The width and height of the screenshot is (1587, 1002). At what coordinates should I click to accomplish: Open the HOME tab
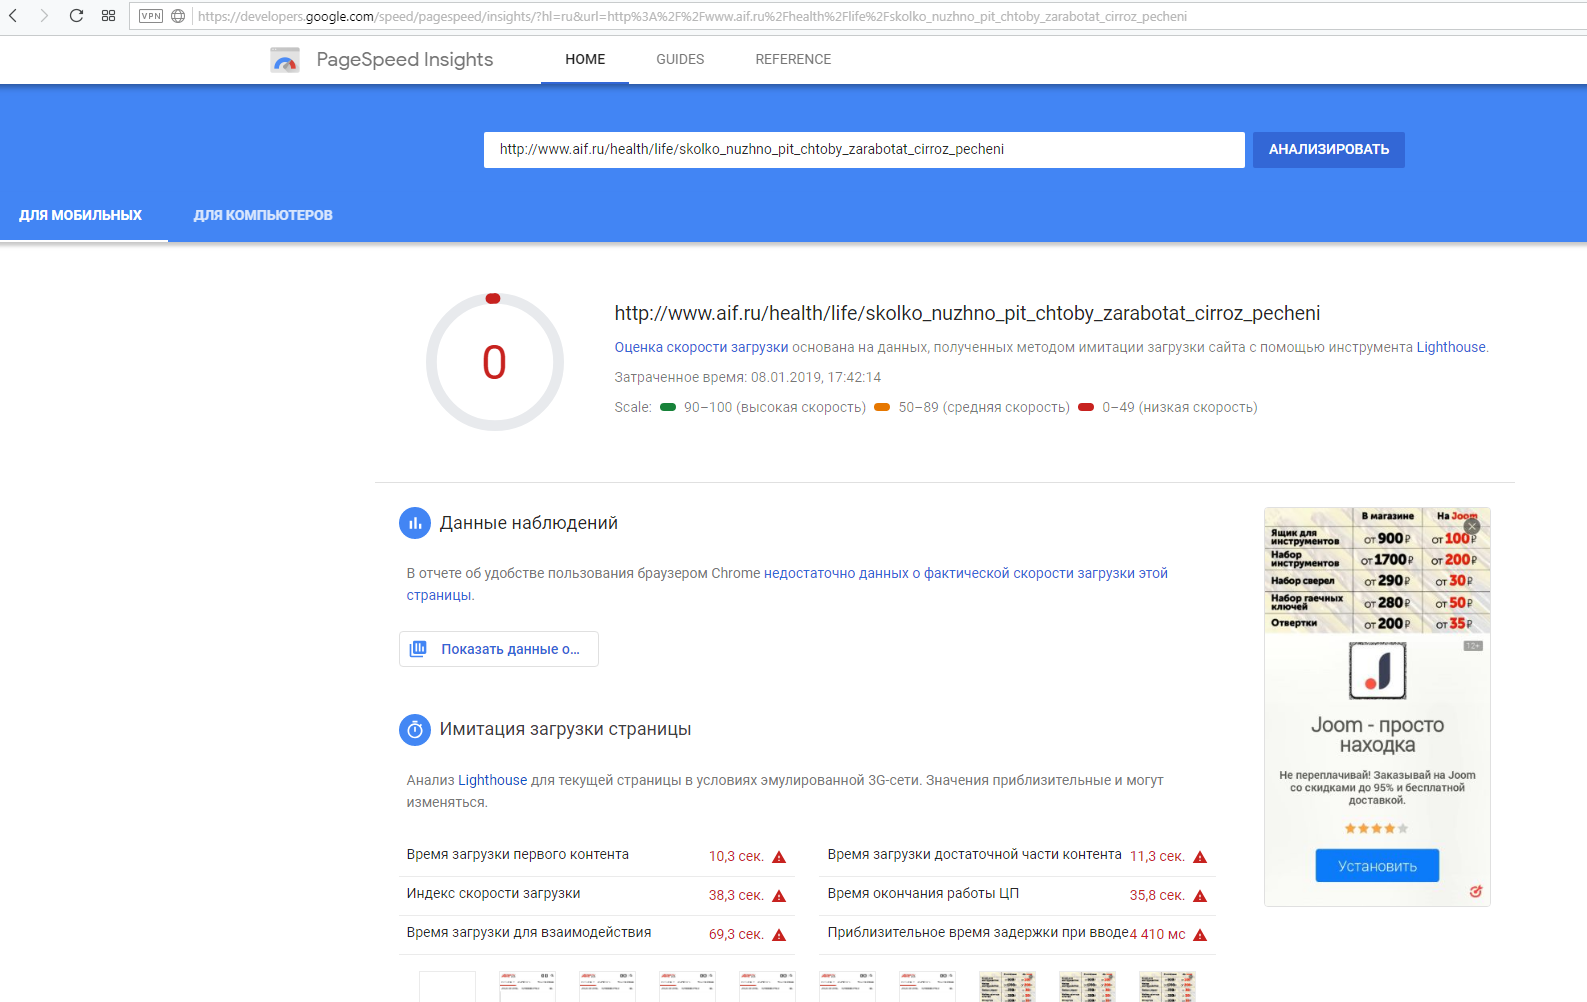[x=585, y=60]
